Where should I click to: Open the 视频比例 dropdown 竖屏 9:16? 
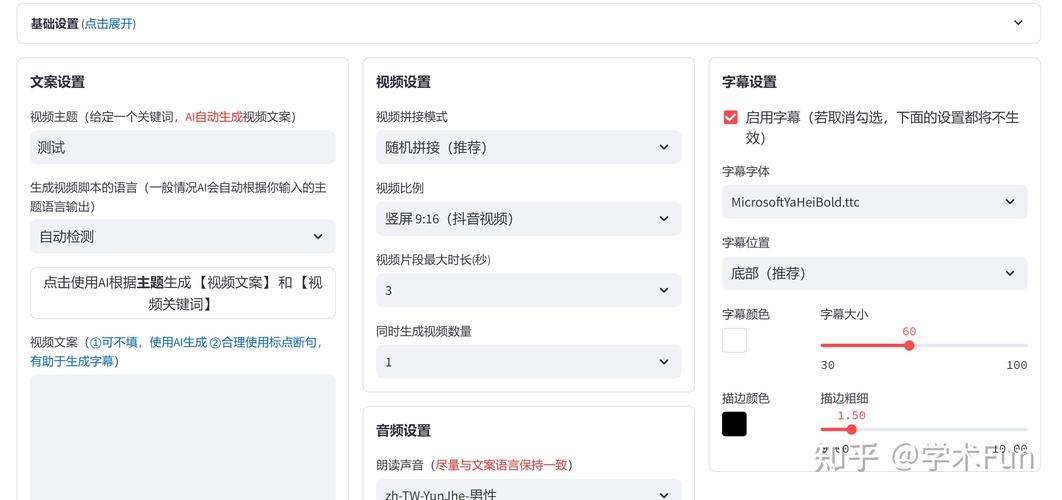[528, 219]
